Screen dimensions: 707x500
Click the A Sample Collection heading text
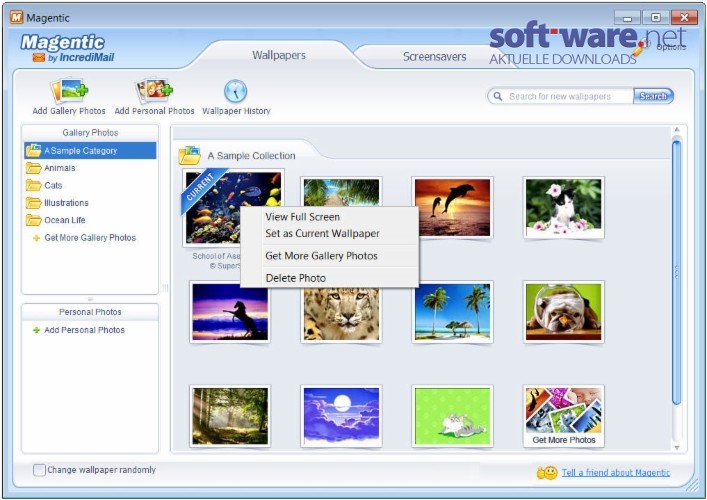click(251, 156)
